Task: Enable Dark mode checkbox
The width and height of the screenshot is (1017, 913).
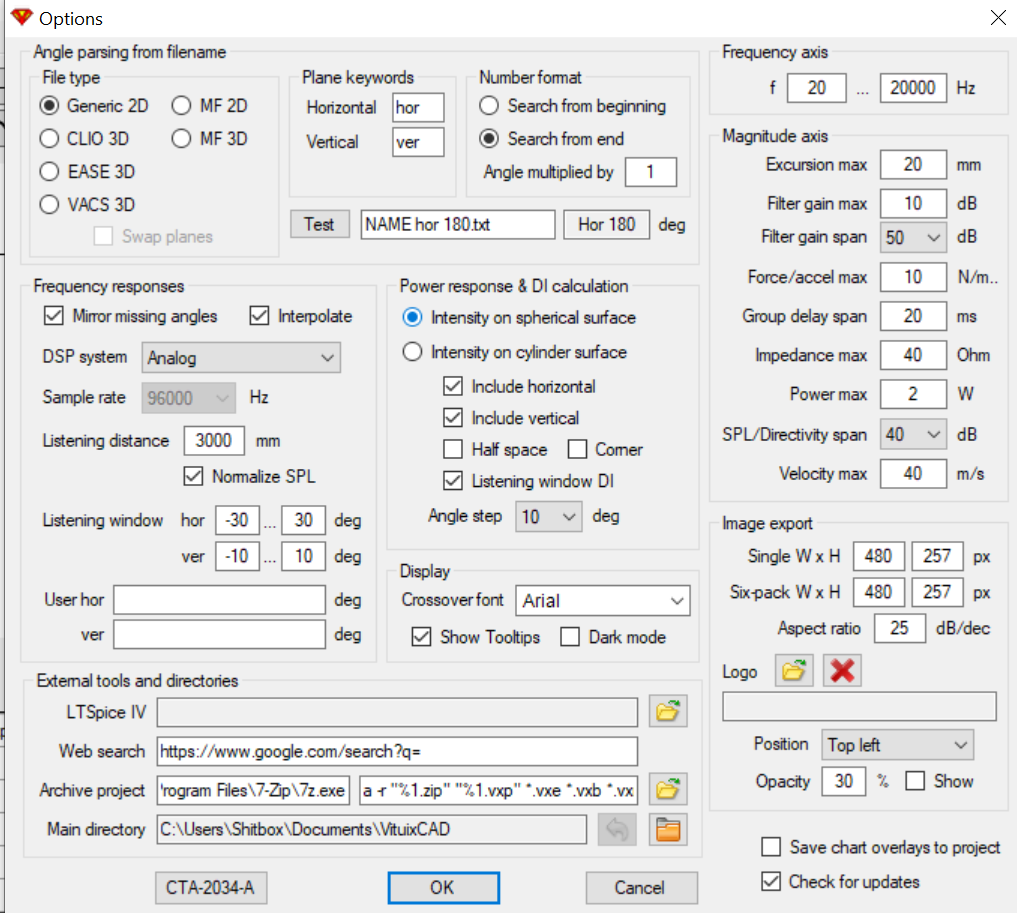Action: (570, 637)
